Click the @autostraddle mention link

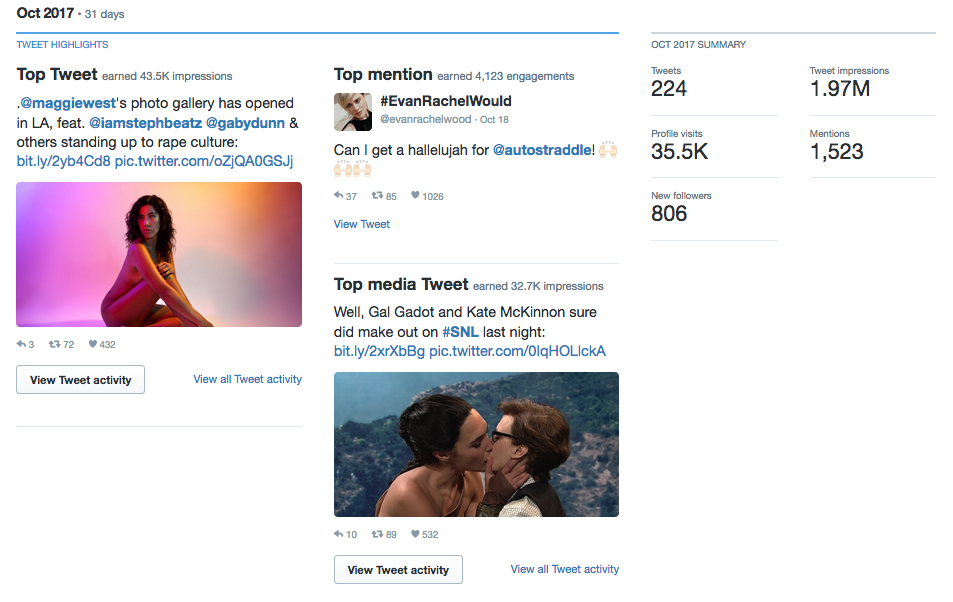[x=541, y=150]
